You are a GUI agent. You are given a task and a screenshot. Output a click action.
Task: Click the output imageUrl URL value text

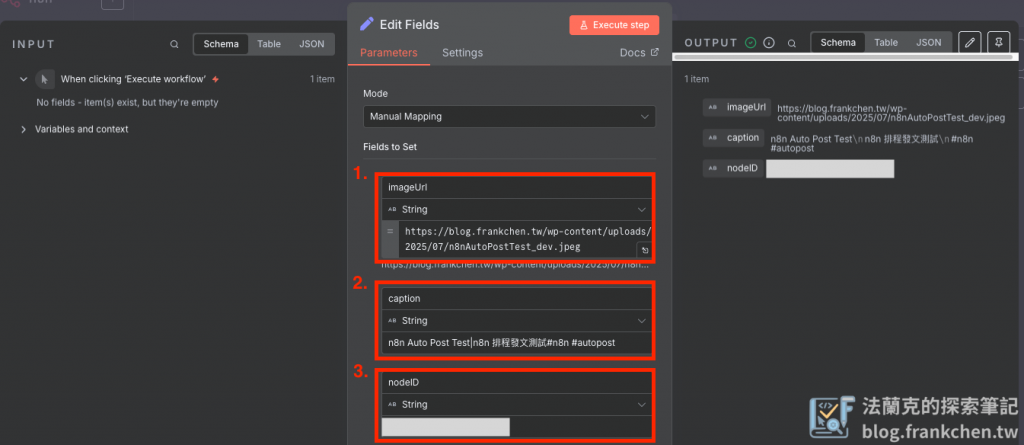click(891, 113)
